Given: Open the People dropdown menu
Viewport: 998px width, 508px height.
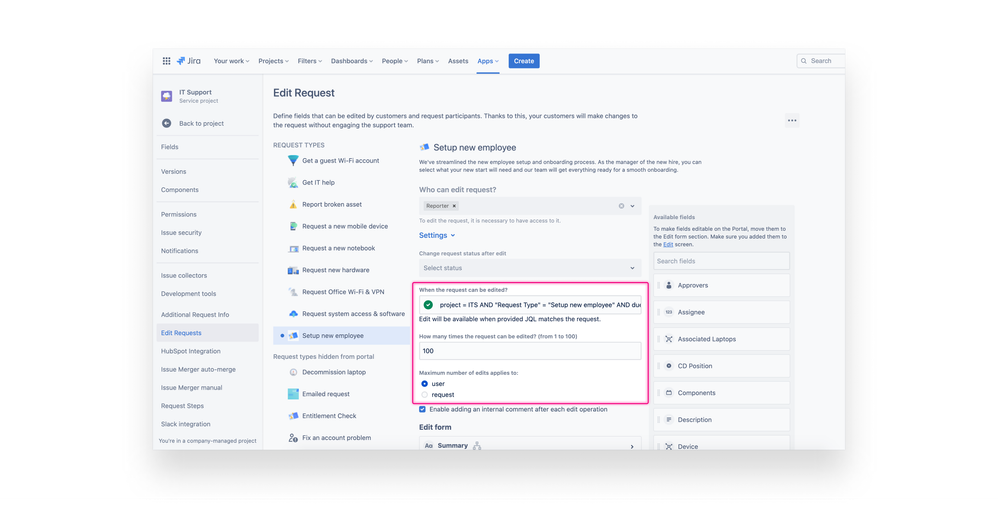Looking at the screenshot, I should click(395, 61).
